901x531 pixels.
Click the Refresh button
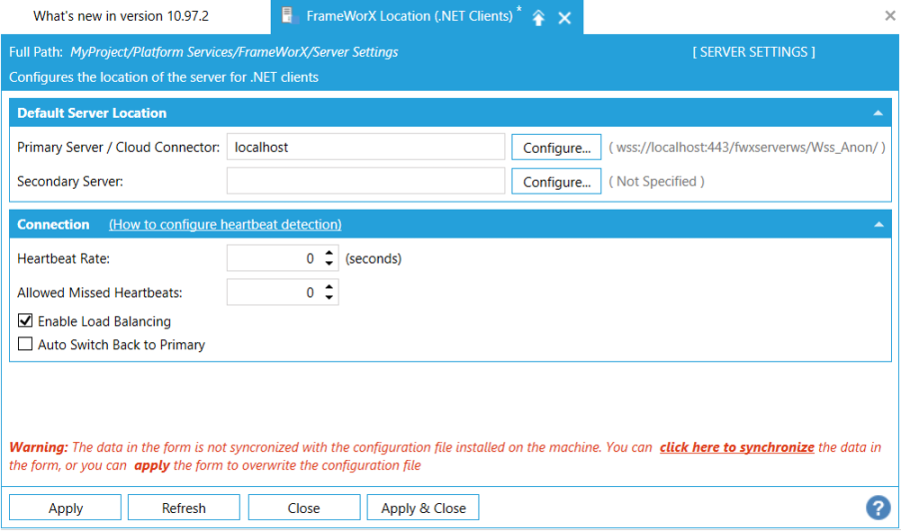pos(184,508)
